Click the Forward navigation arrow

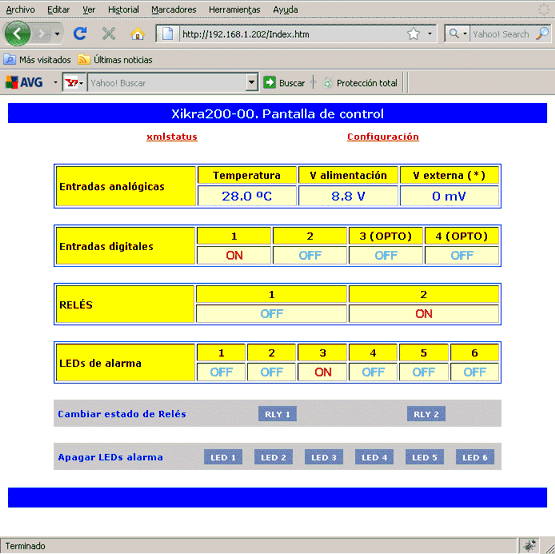click(42, 34)
